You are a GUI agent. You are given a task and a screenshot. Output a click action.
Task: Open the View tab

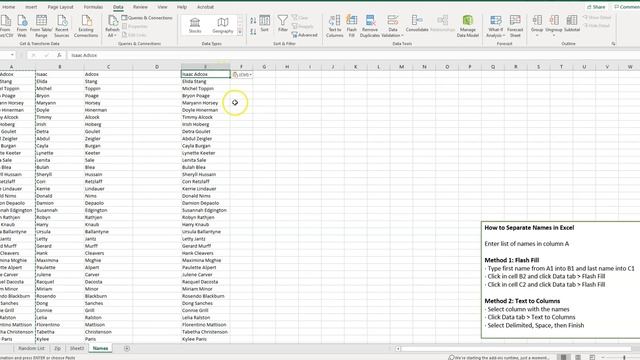[162, 7]
